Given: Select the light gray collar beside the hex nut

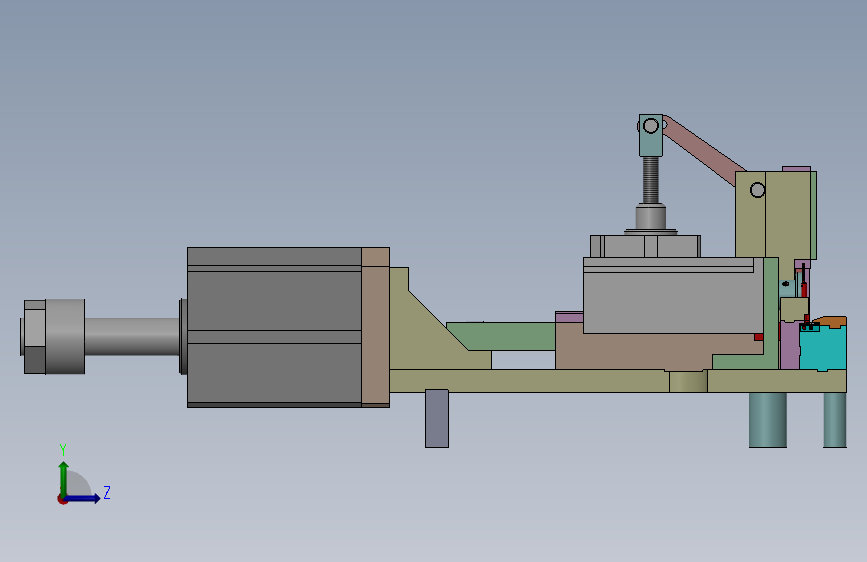Looking at the screenshot, I should (65, 336).
